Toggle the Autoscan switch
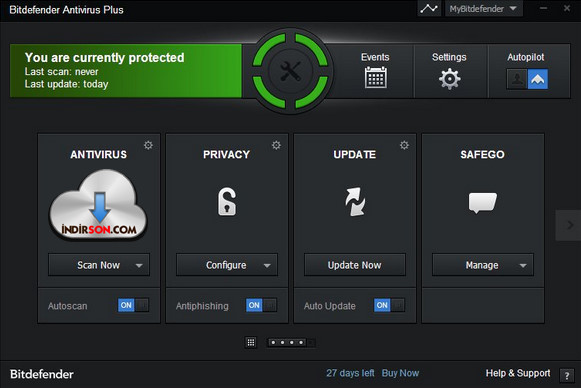 click(x=133, y=305)
